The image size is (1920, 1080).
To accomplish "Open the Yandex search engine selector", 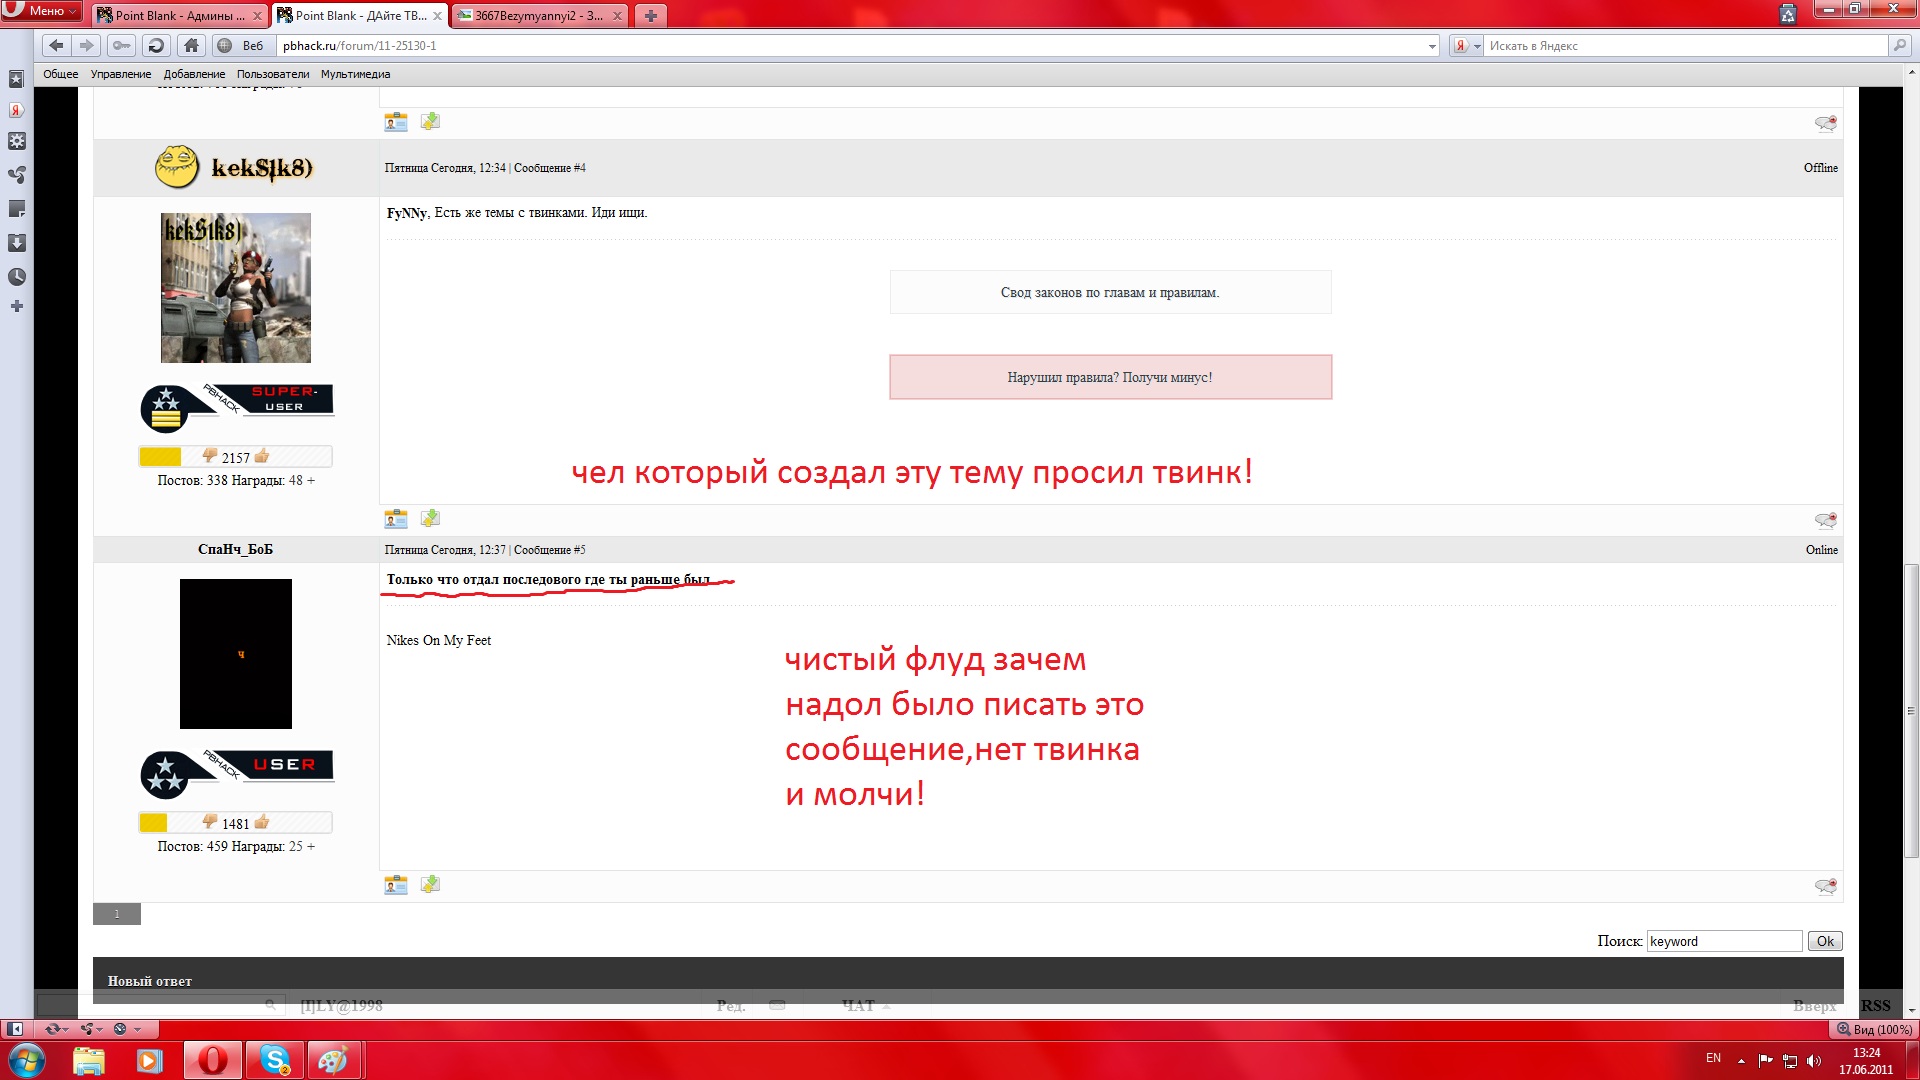I will tap(1466, 46).
